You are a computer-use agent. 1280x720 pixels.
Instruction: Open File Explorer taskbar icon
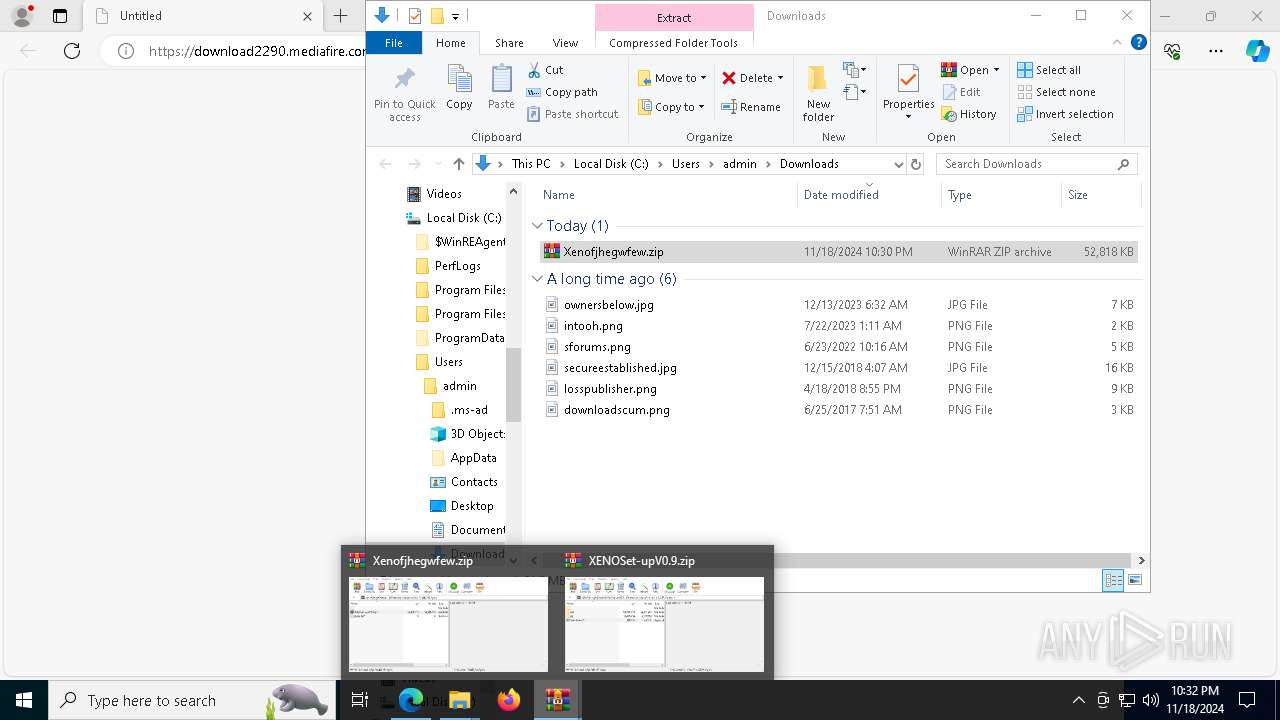click(459, 700)
